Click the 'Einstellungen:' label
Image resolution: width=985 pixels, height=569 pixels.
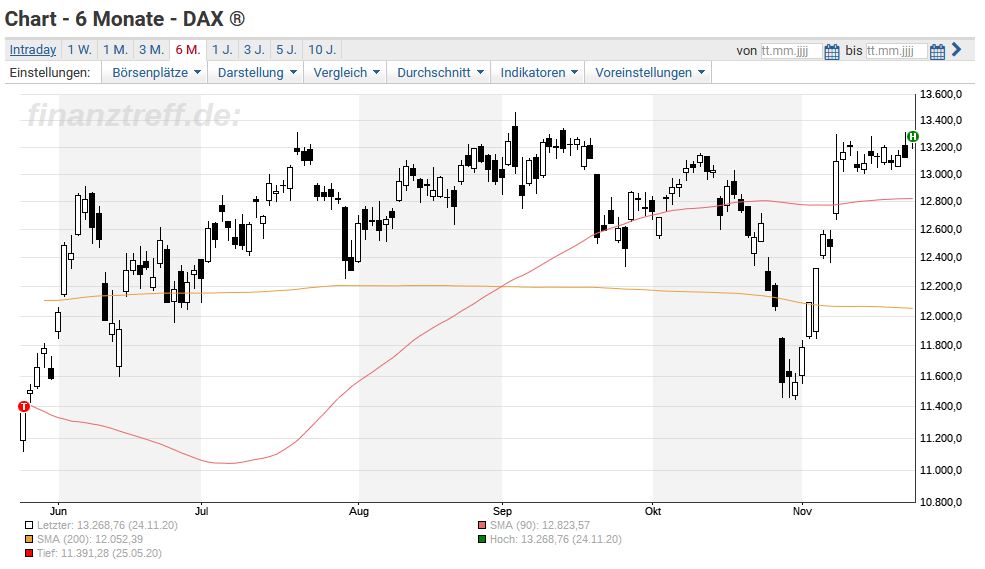tap(50, 73)
